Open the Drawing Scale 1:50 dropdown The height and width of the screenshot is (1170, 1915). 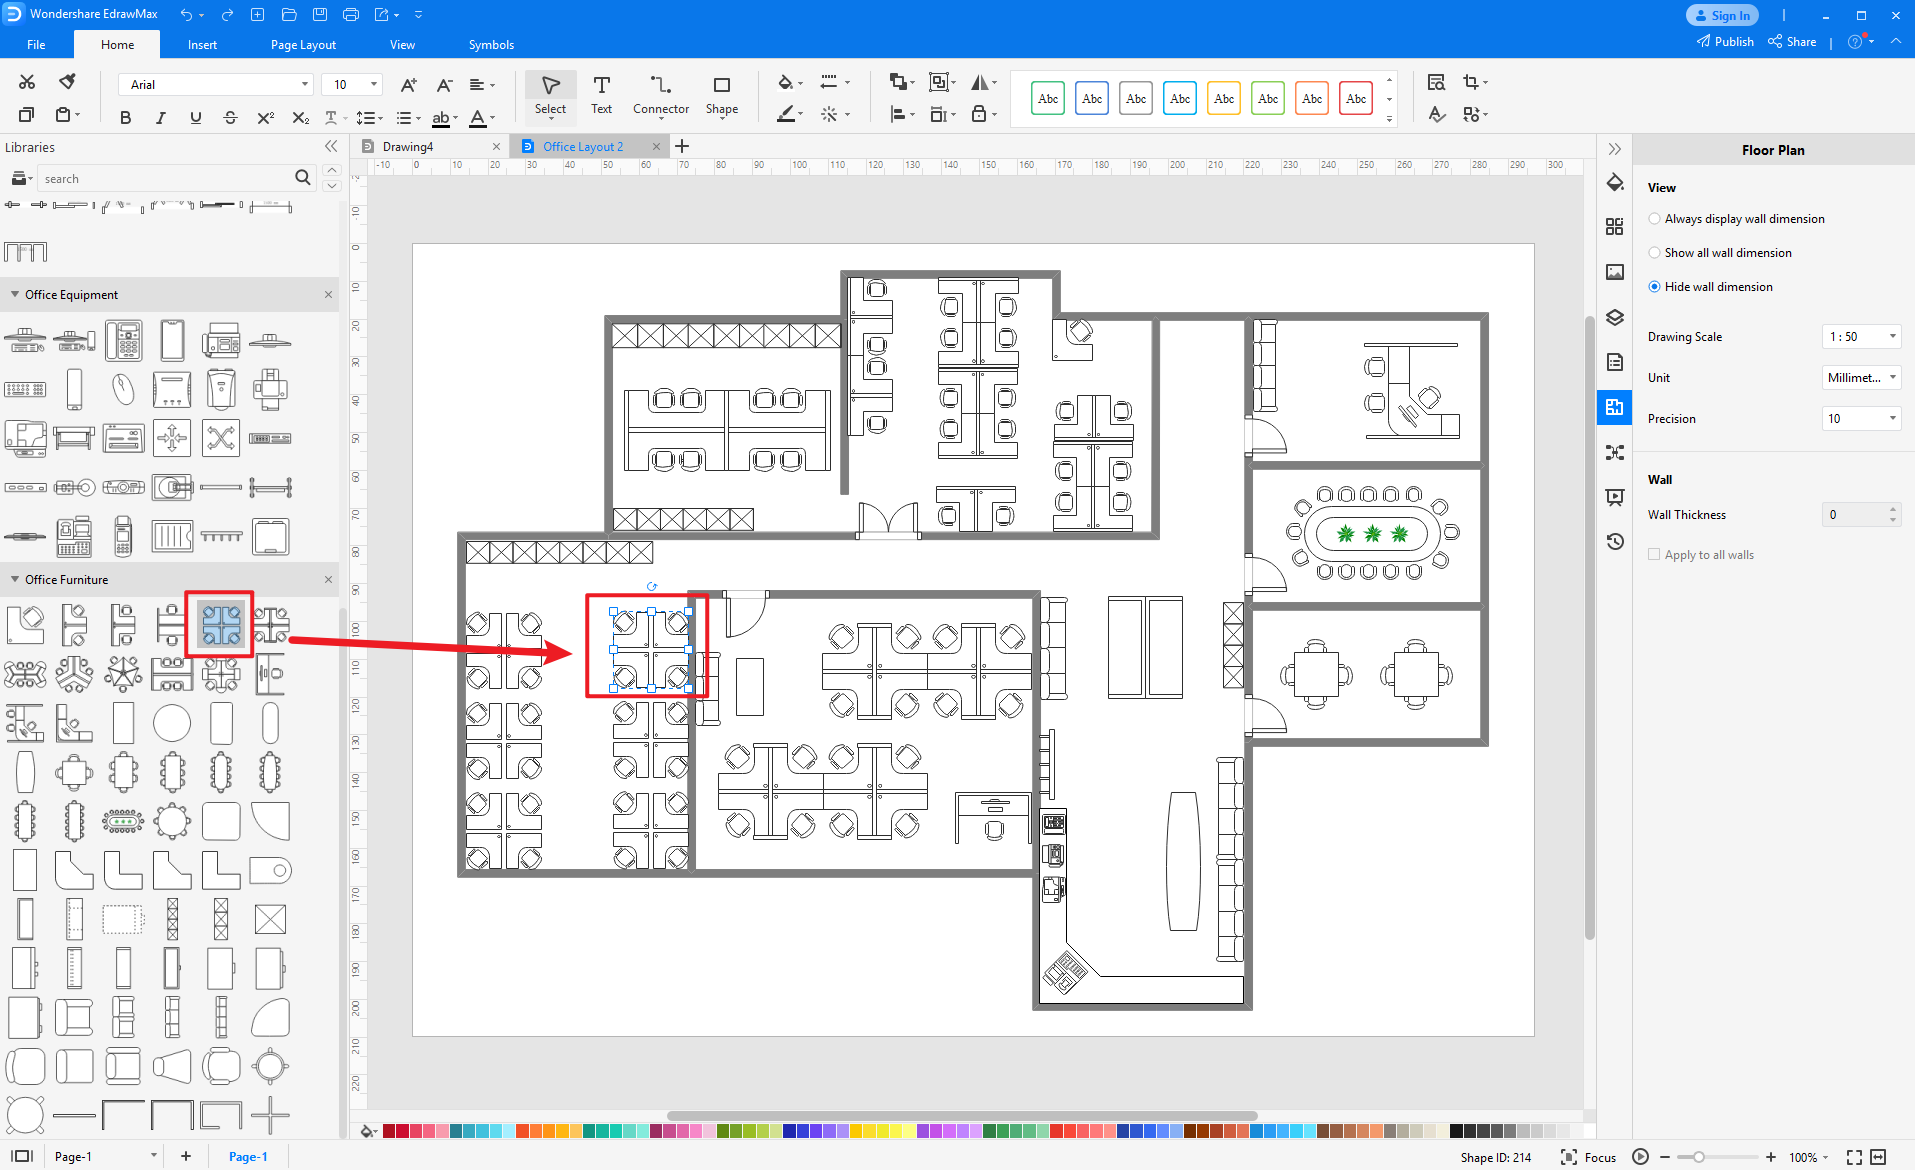click(x=1859, y=336)
